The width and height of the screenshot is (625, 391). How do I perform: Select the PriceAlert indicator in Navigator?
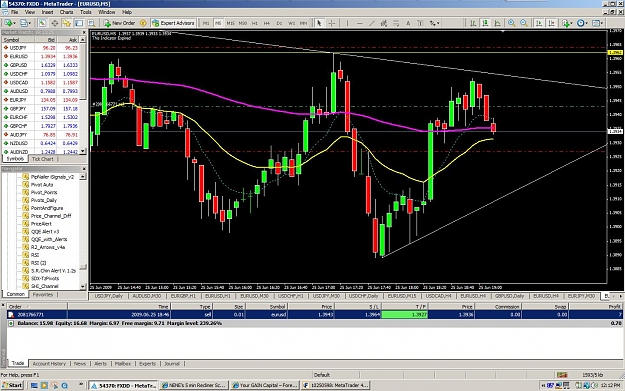[x=41, y=224]
